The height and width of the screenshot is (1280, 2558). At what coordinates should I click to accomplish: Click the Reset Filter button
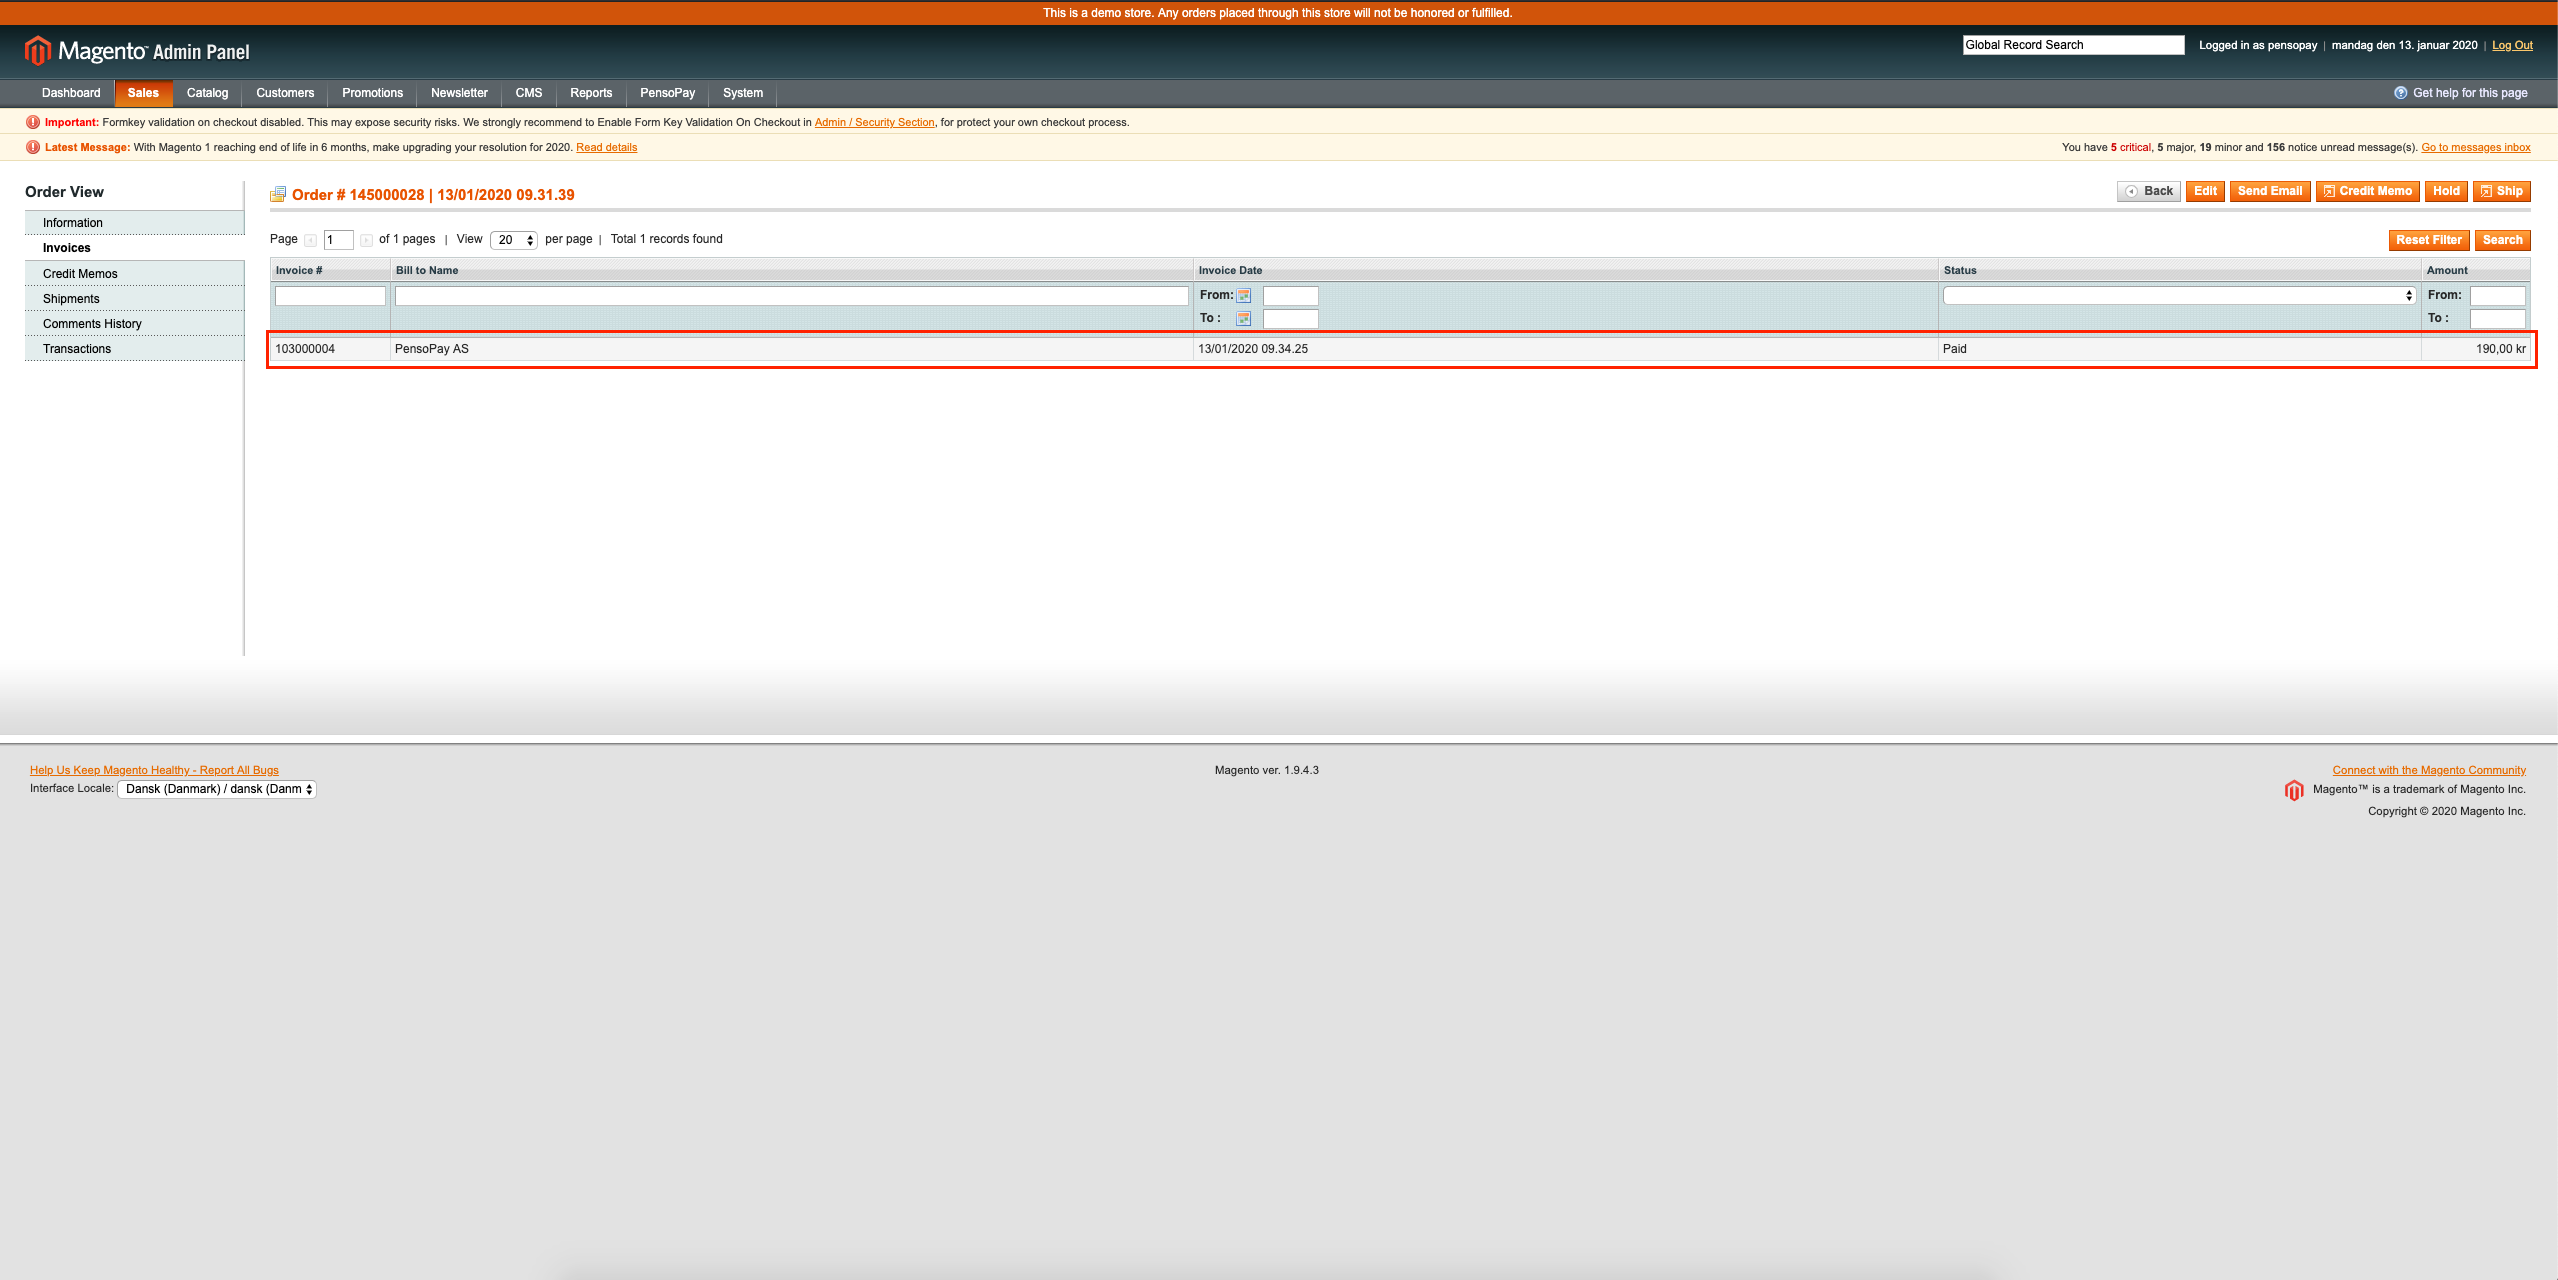[x=2429, y=240]
